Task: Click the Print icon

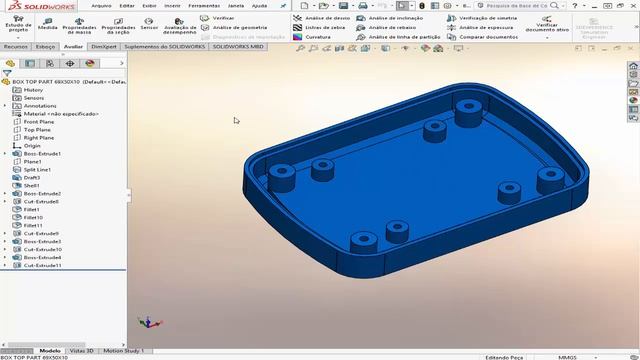Action: coord(362,6)
